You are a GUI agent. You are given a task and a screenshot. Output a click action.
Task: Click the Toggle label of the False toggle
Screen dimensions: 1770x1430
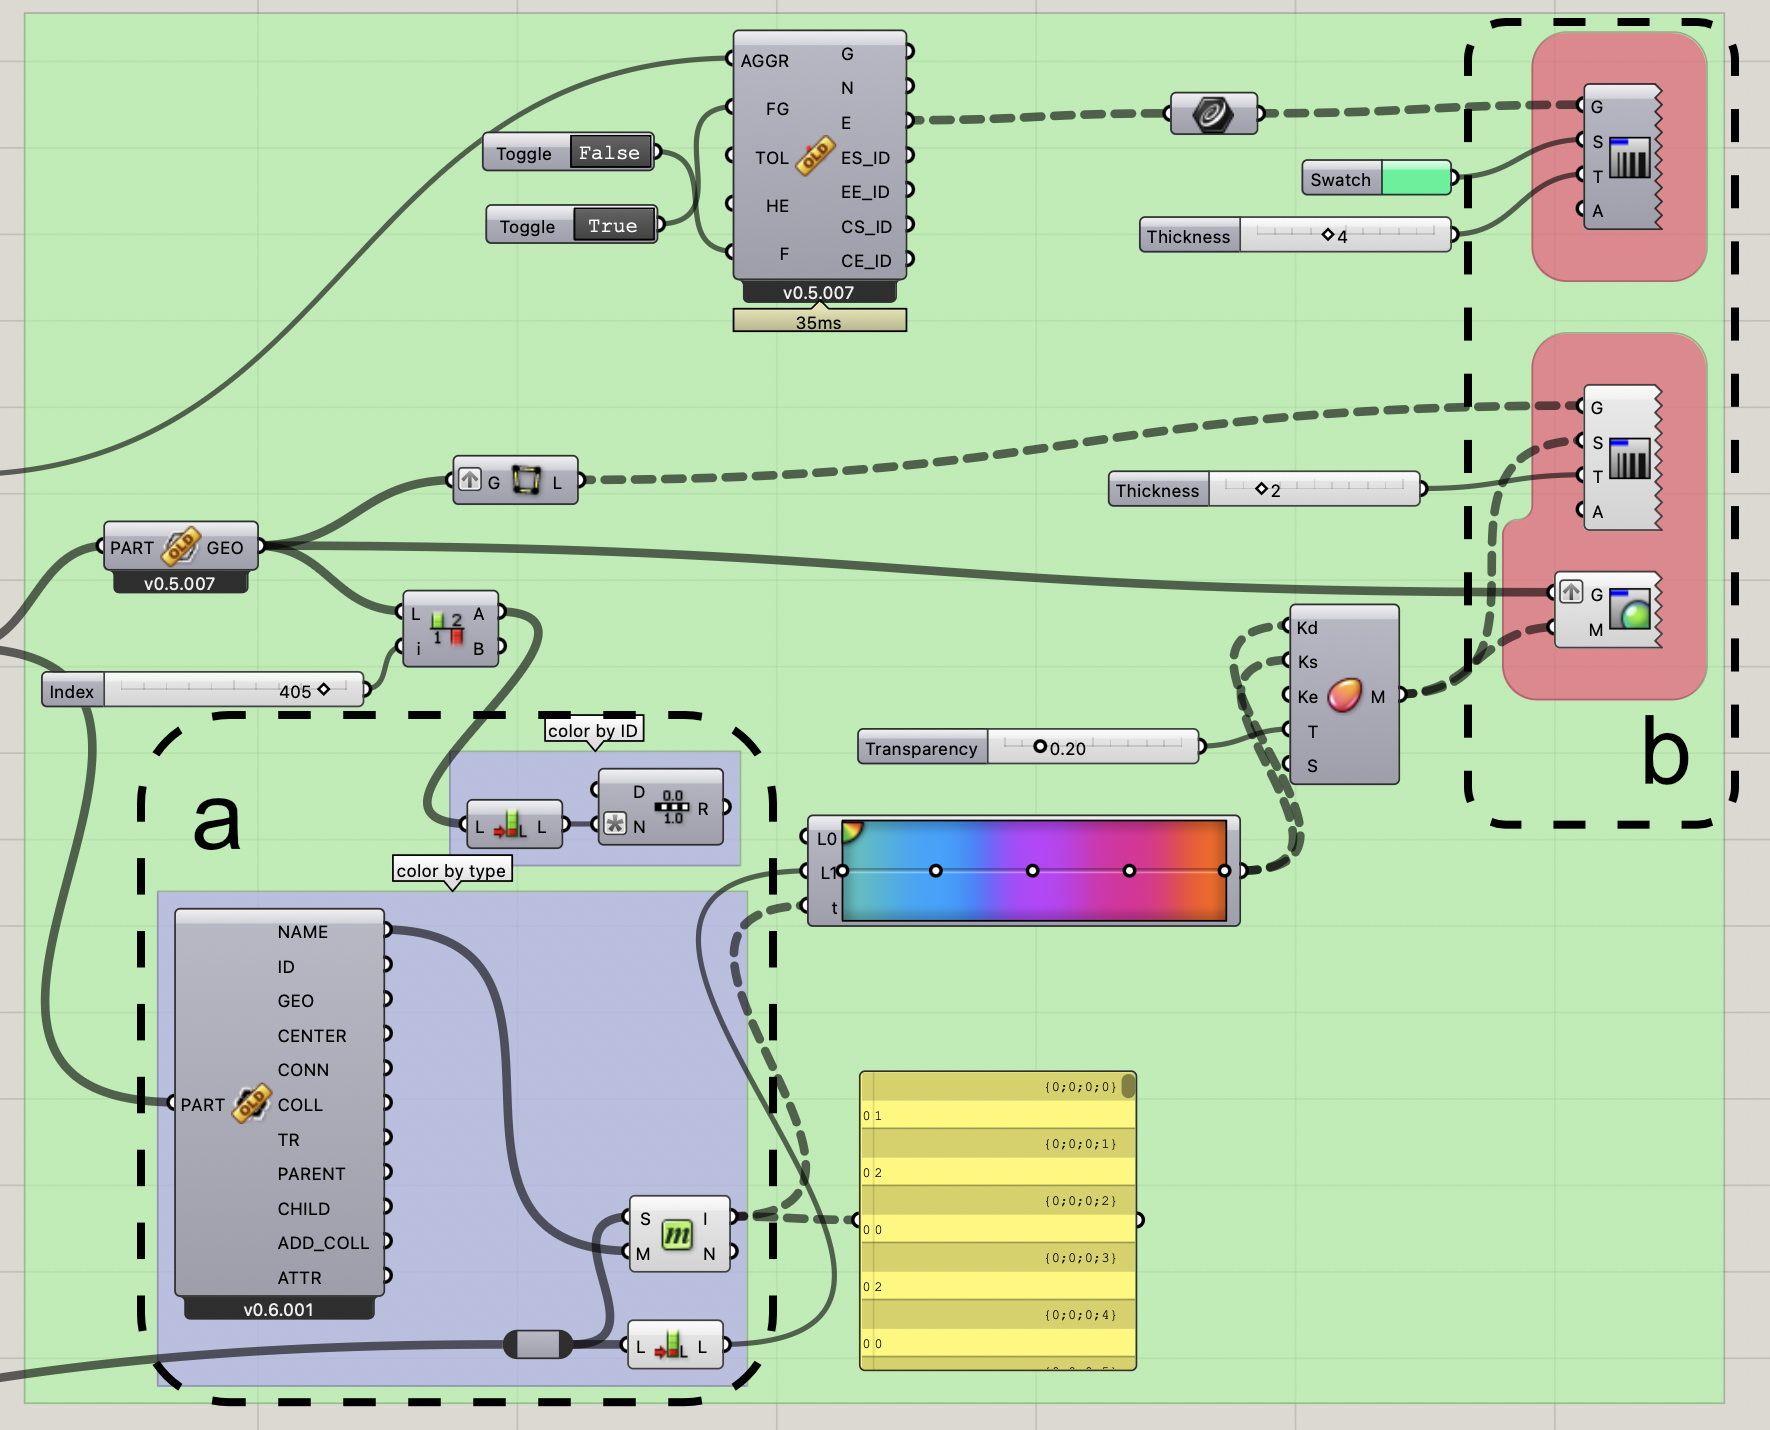(525, 153)
